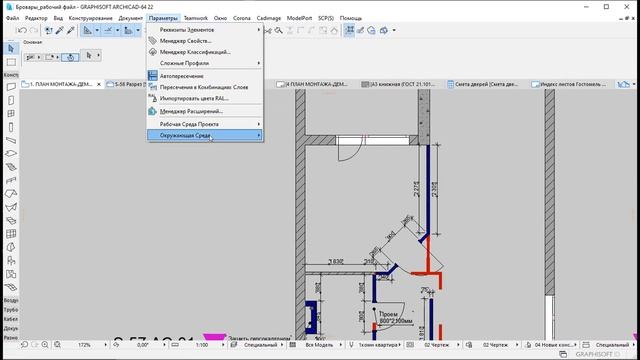Select the Column tool in toolbox
Viewport: 640px width, 360px height.
pyautogui.click(x=11, y=127)
